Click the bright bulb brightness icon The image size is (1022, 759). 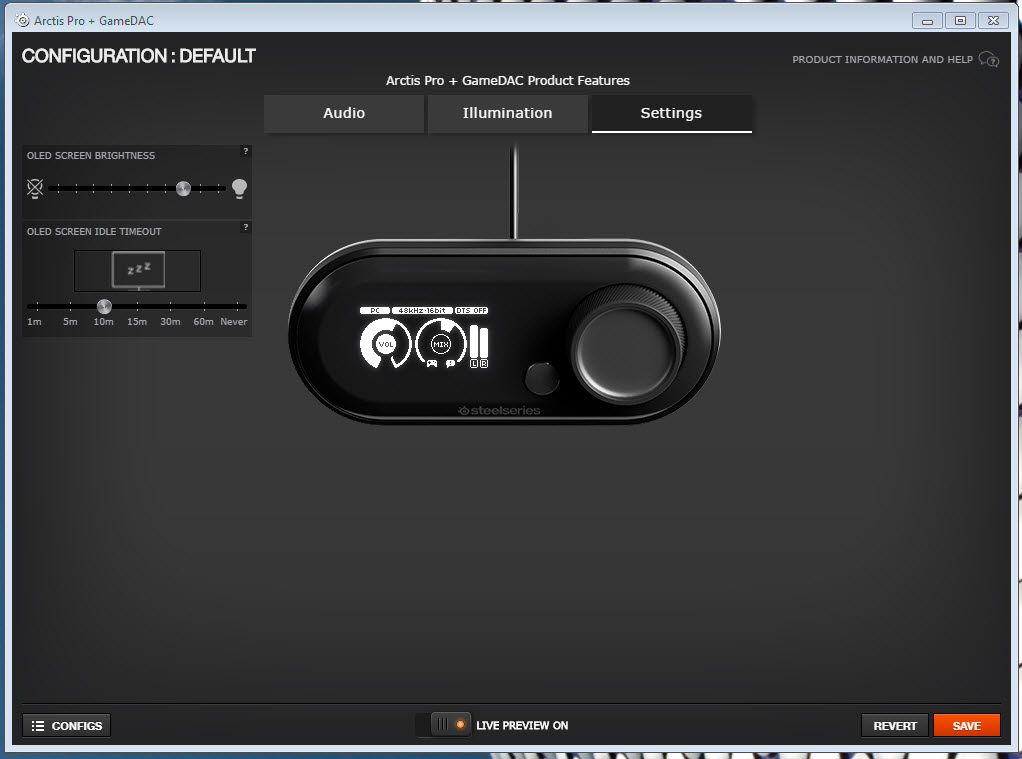tap(239, 188)
